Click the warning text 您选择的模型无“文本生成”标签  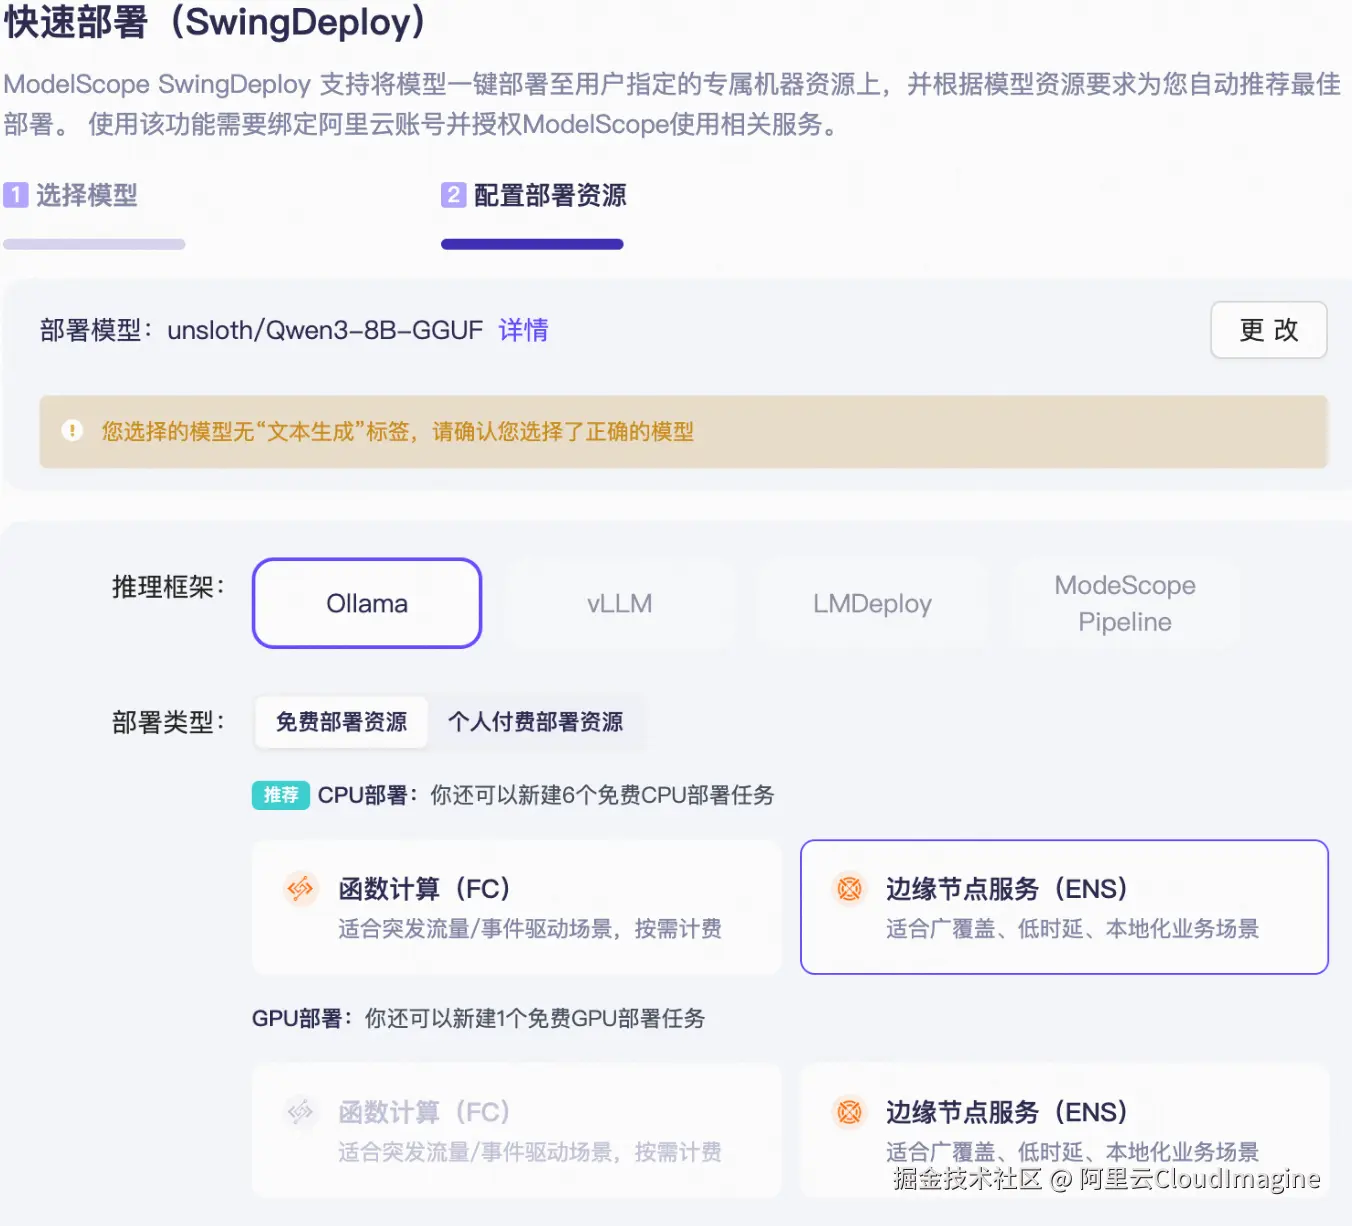[x=255, y=431]
